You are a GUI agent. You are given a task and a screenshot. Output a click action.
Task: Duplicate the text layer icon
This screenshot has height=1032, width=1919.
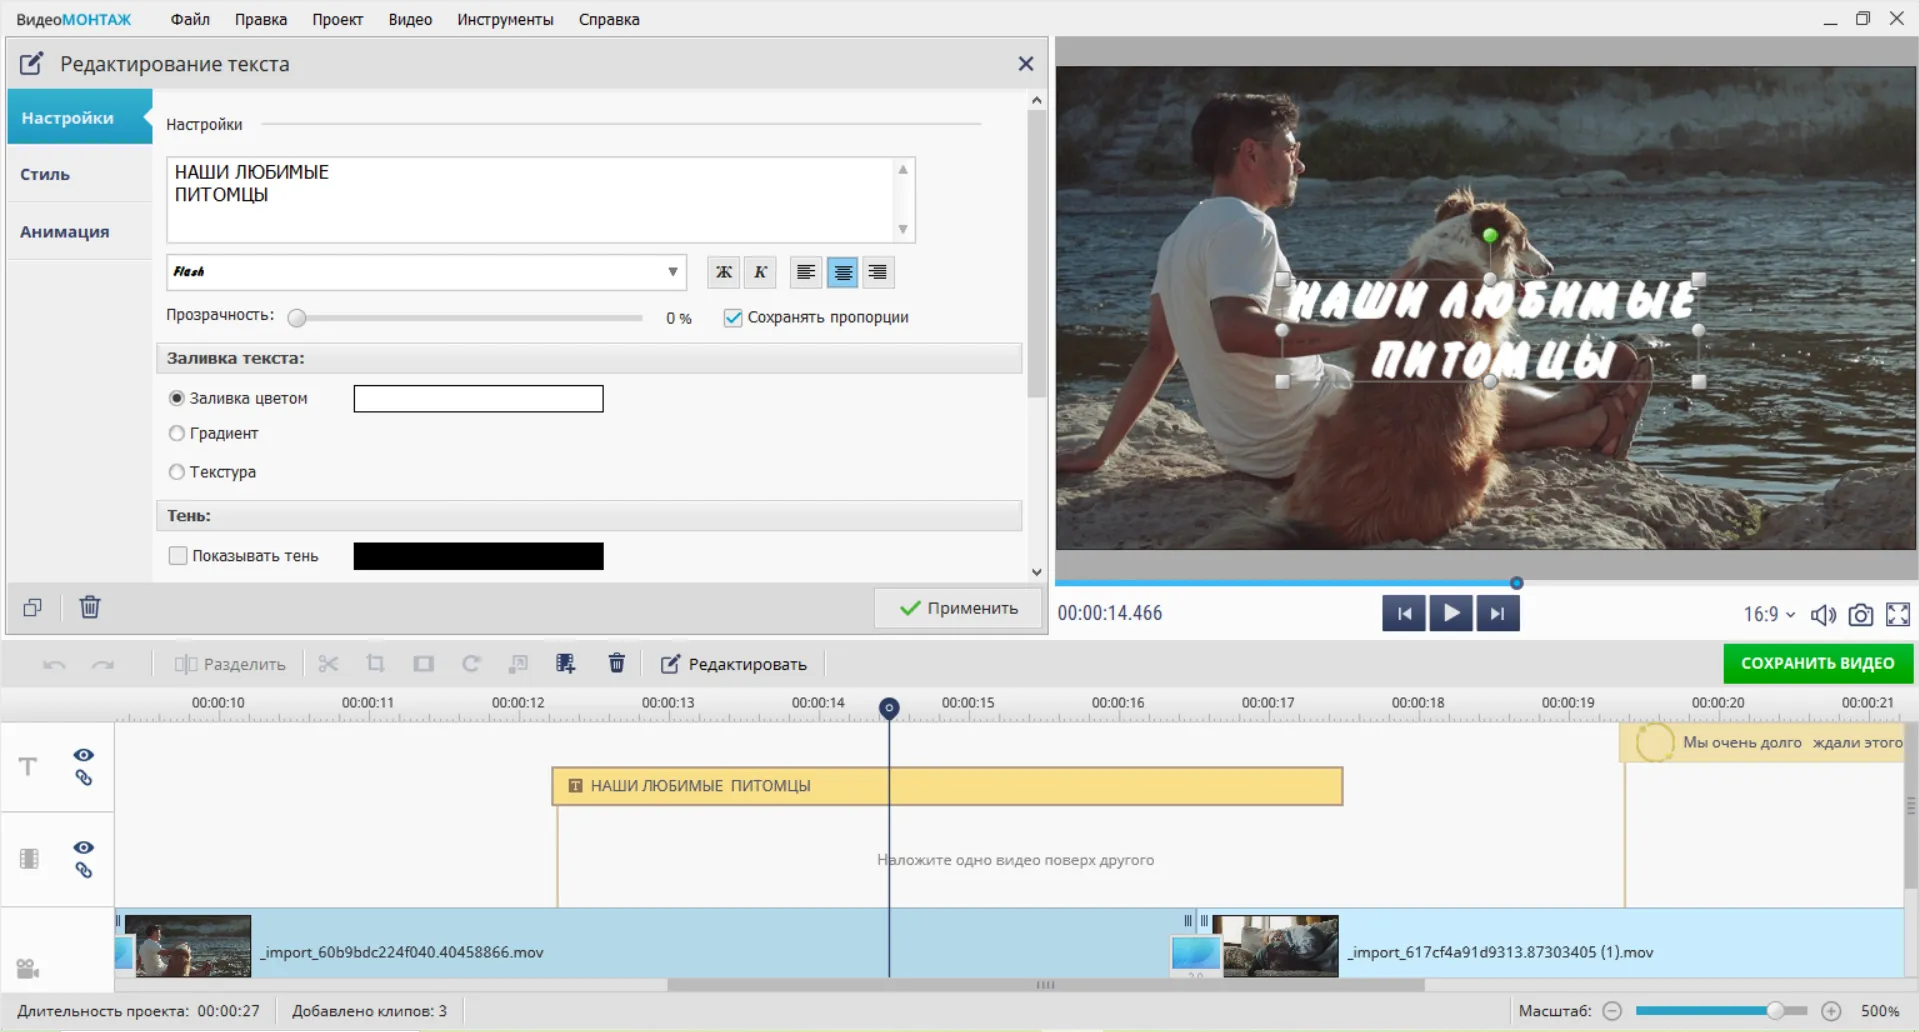pyautogui.click(x=33, y=608)
